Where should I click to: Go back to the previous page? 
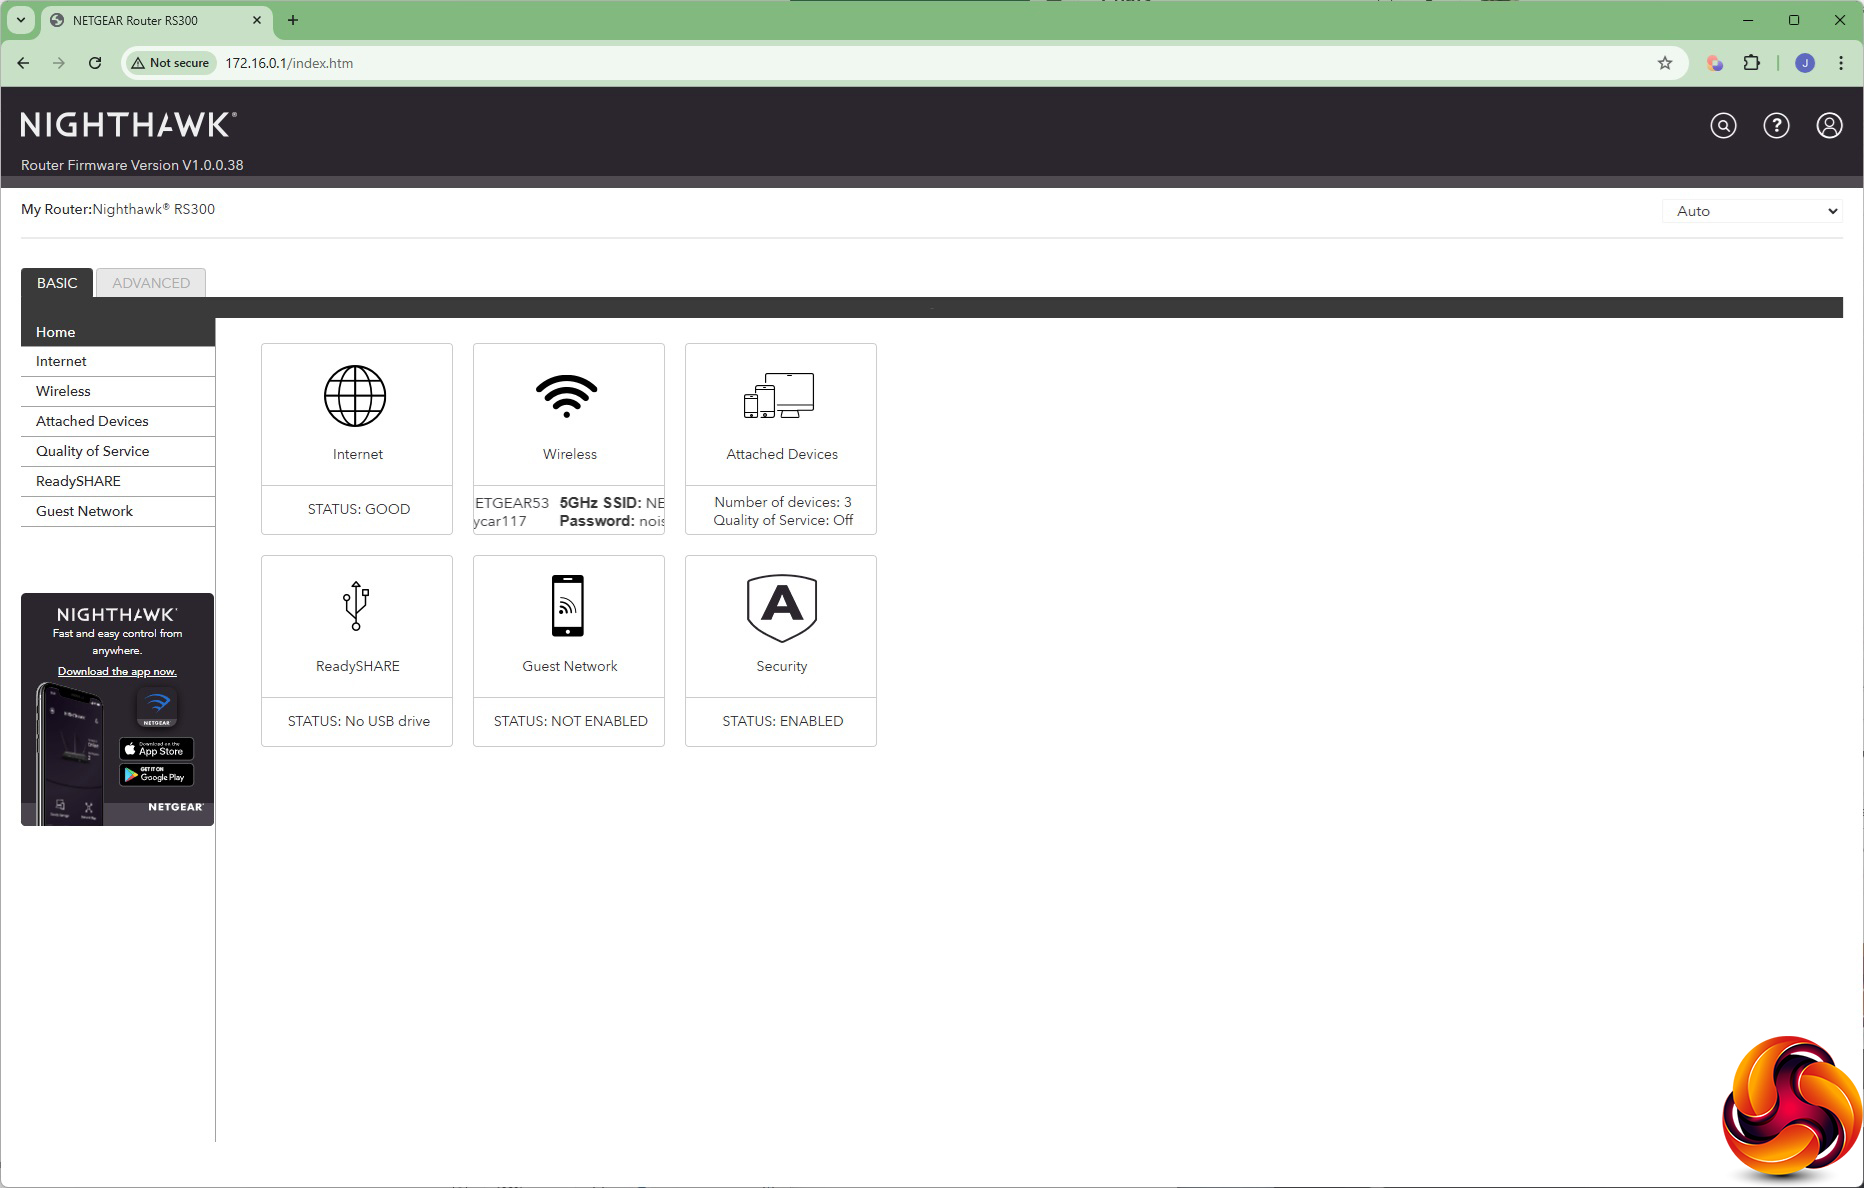23,63
